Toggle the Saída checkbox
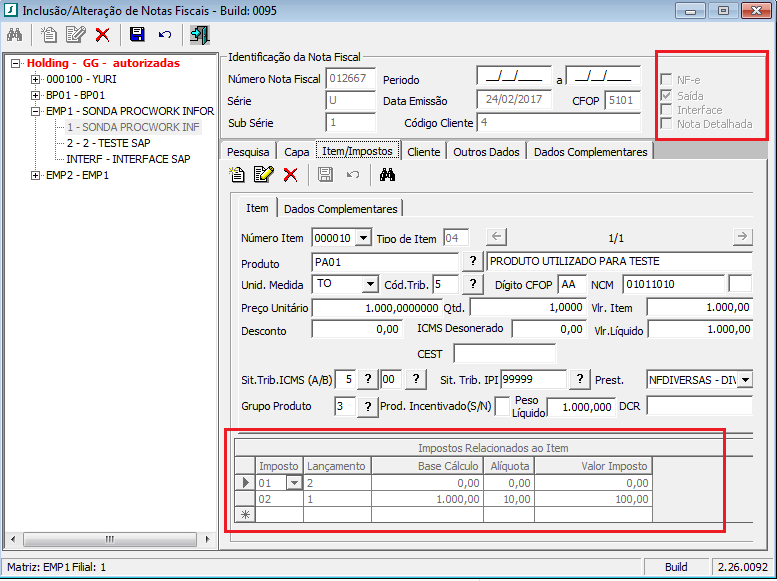 click(667, 96)
